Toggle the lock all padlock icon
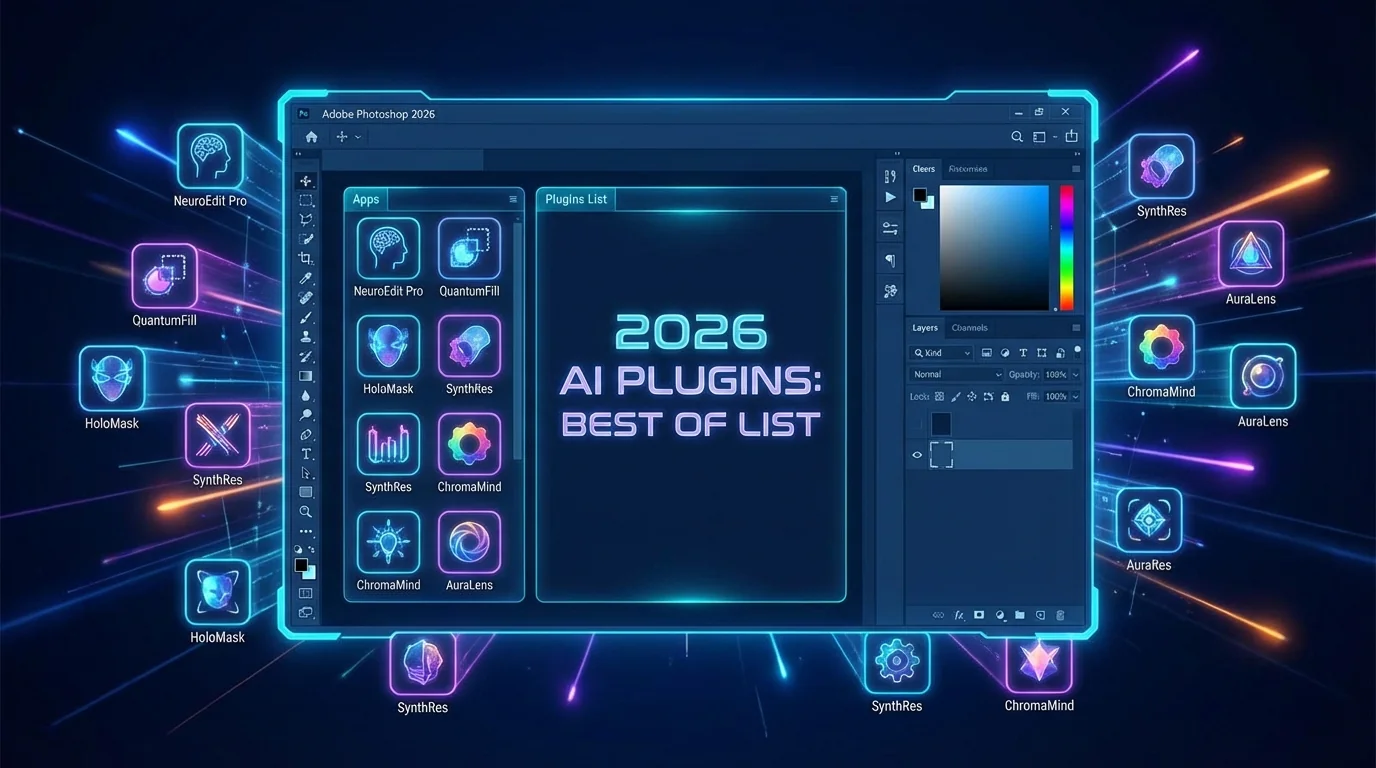Image resolution: width=1376 pixels, height=768 pixels. coord(1005,397)
